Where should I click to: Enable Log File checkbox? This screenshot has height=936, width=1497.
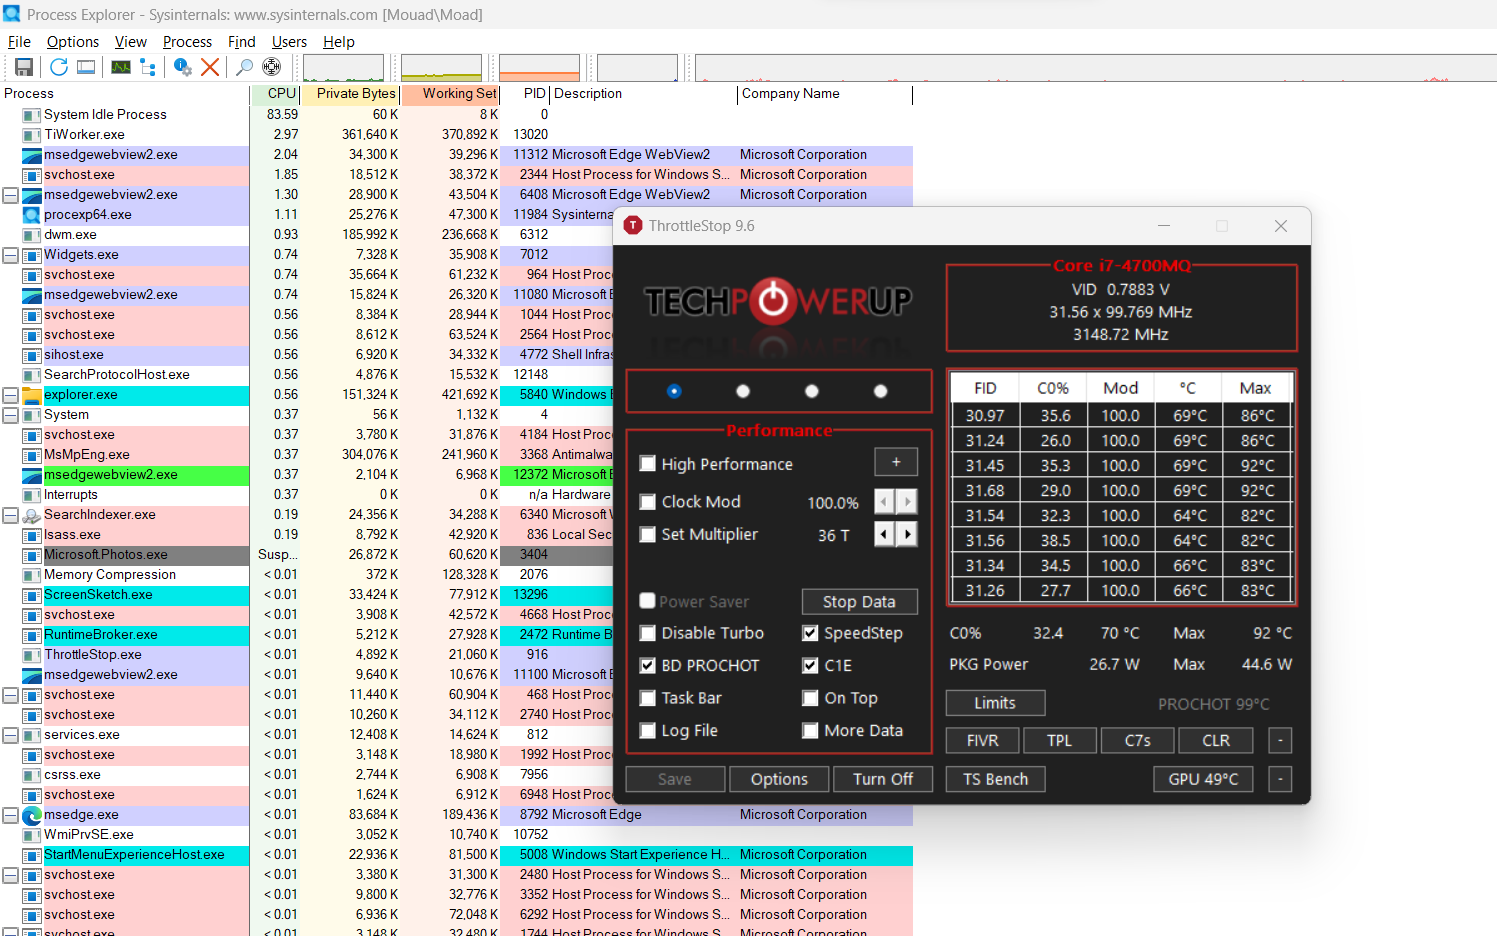(648, 731)
